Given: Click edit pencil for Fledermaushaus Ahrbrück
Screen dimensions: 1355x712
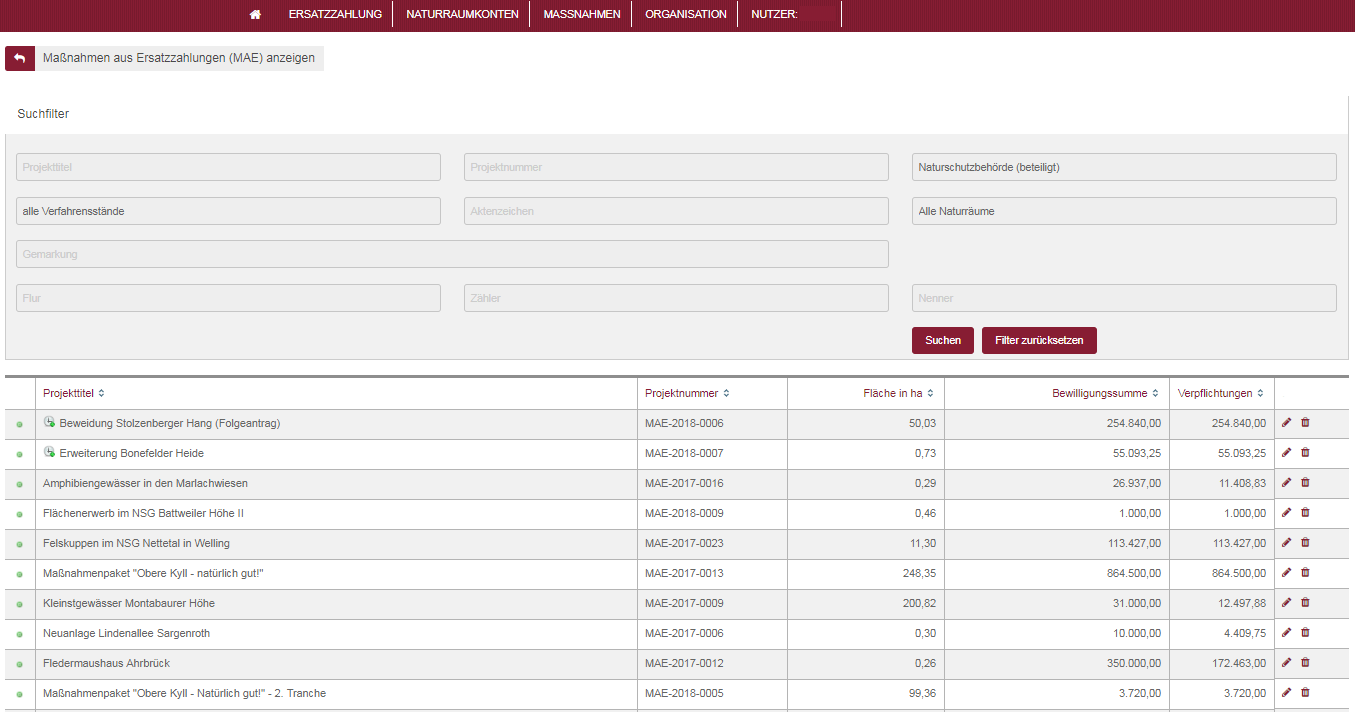Looking at the screenshot, I should (1287, 663).
